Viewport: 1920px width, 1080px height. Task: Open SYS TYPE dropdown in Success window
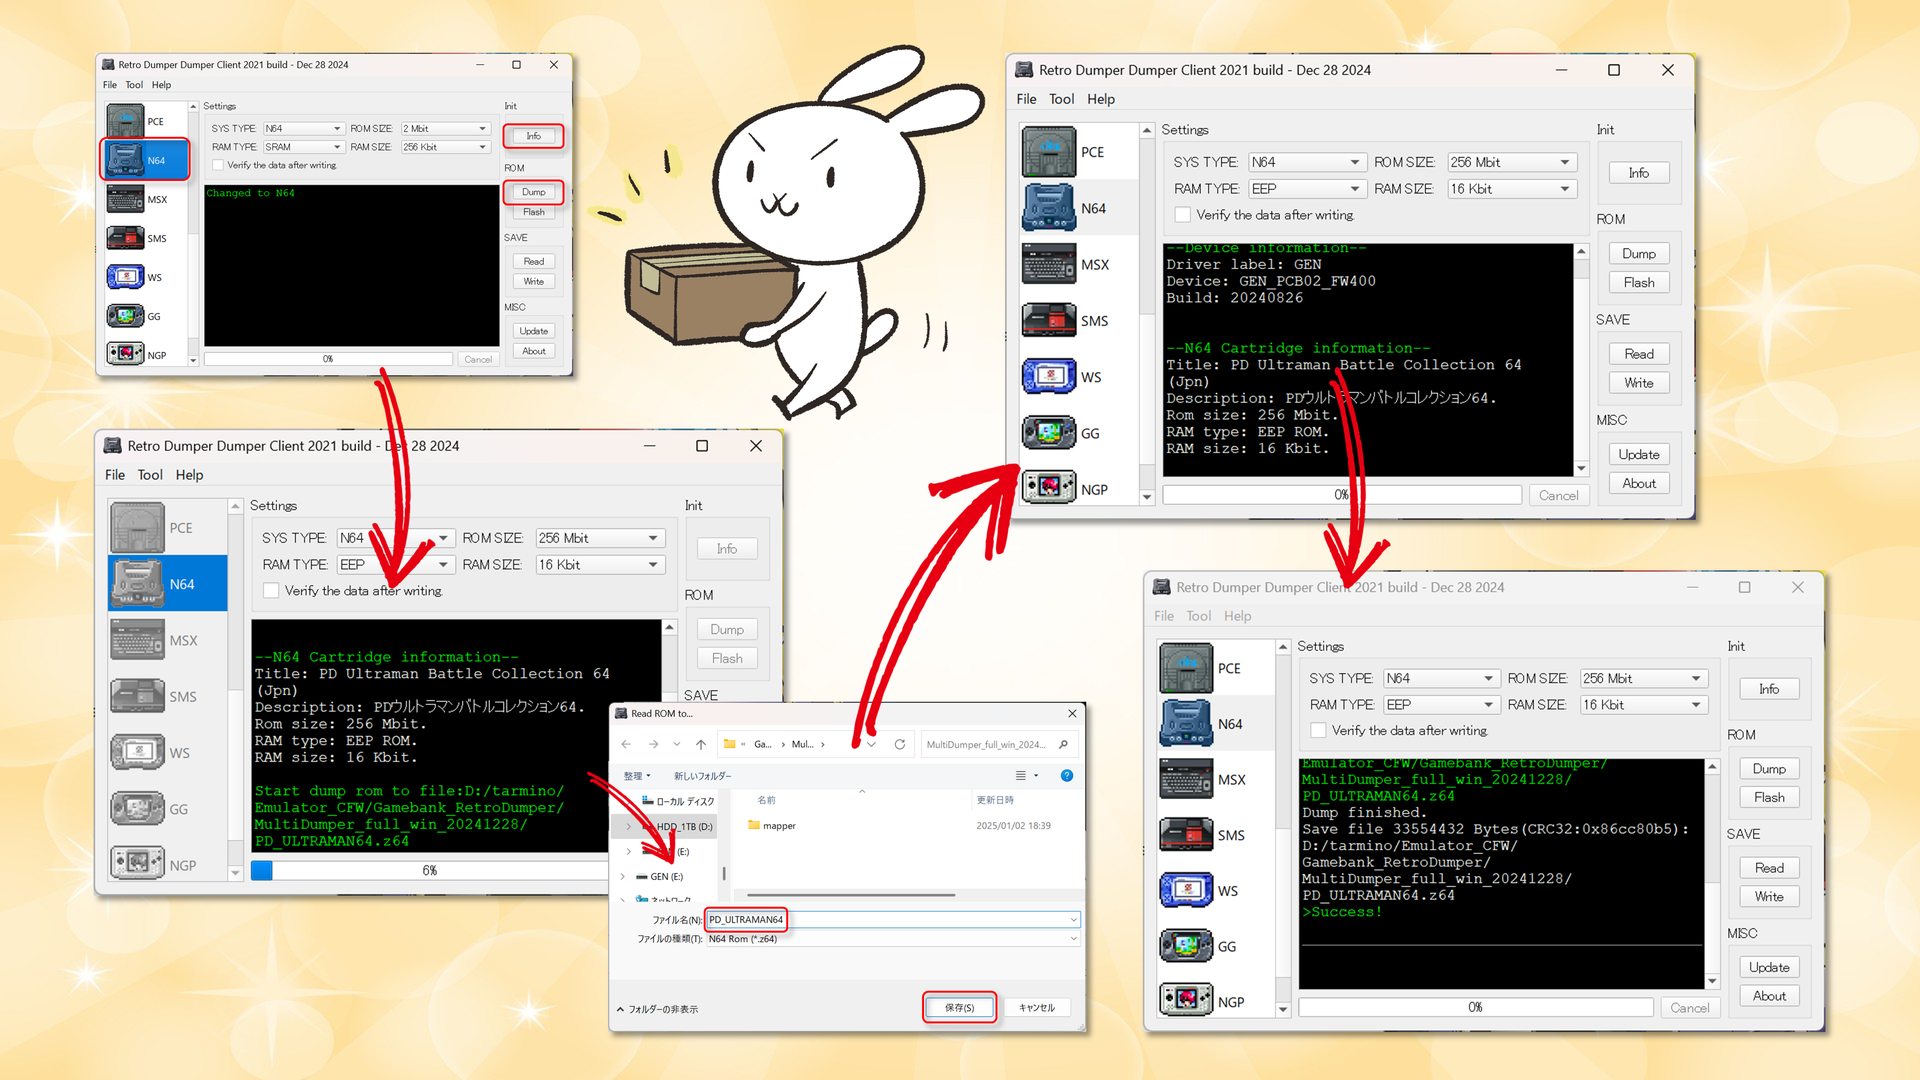1442,678
